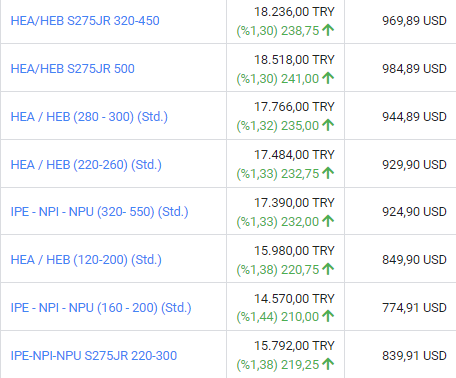
Task: Open IPE - NPI - NPU (160 - 200) link
Action: click(101, 308)
